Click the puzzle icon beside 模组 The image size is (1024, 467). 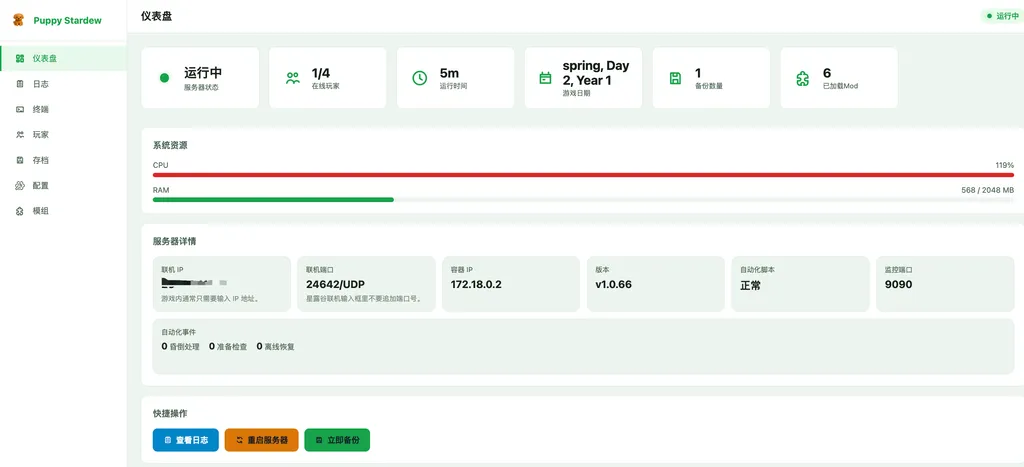(20, 211)
